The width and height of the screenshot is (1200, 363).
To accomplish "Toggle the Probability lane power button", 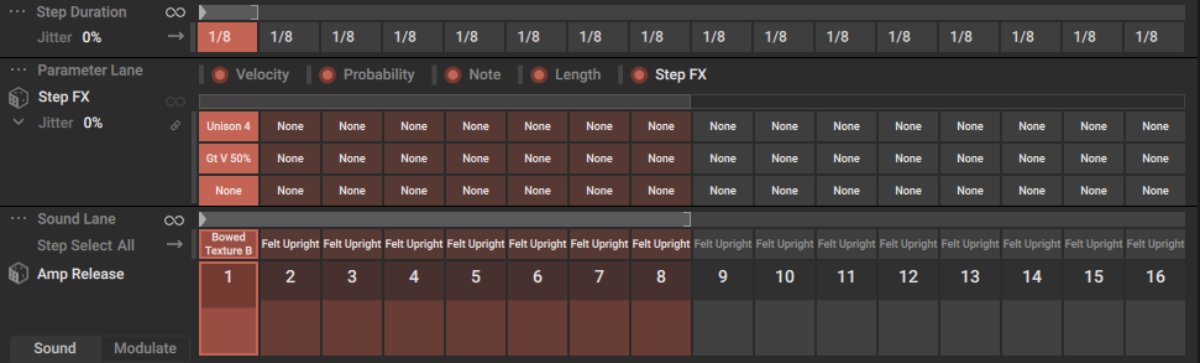I will coord(327,74).
